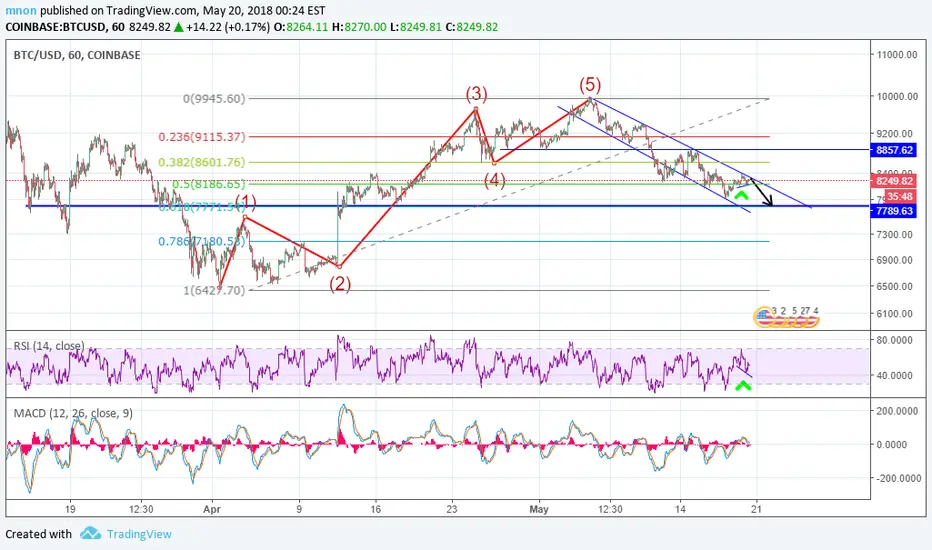Select the close value C:8249.82 in header
Image resolution: width=932 pixels, height=550 pixels.
471,27
